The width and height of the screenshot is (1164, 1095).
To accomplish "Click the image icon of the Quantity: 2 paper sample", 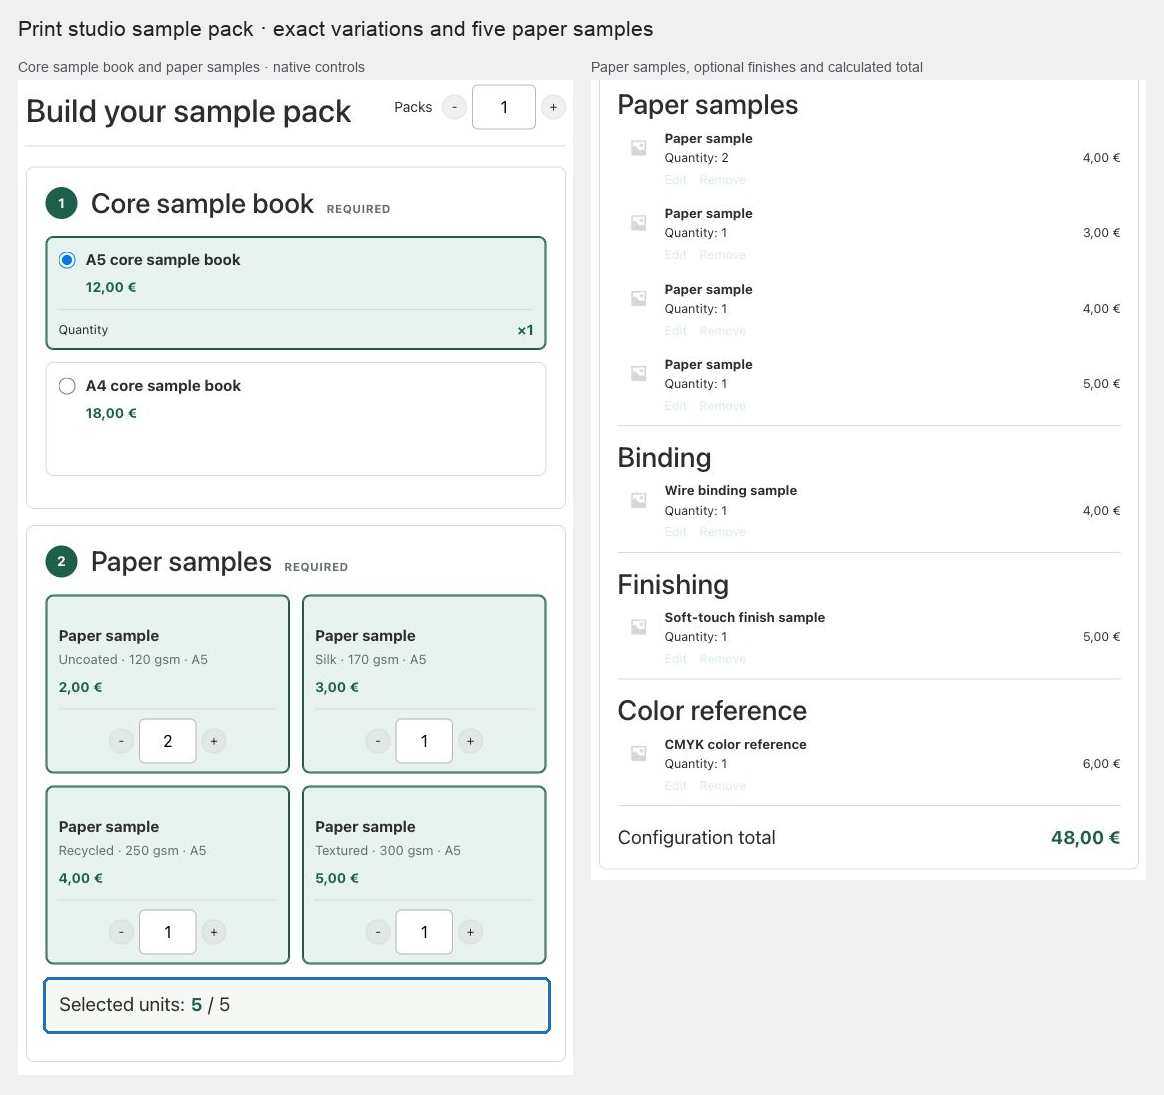I will coord(638,148).
